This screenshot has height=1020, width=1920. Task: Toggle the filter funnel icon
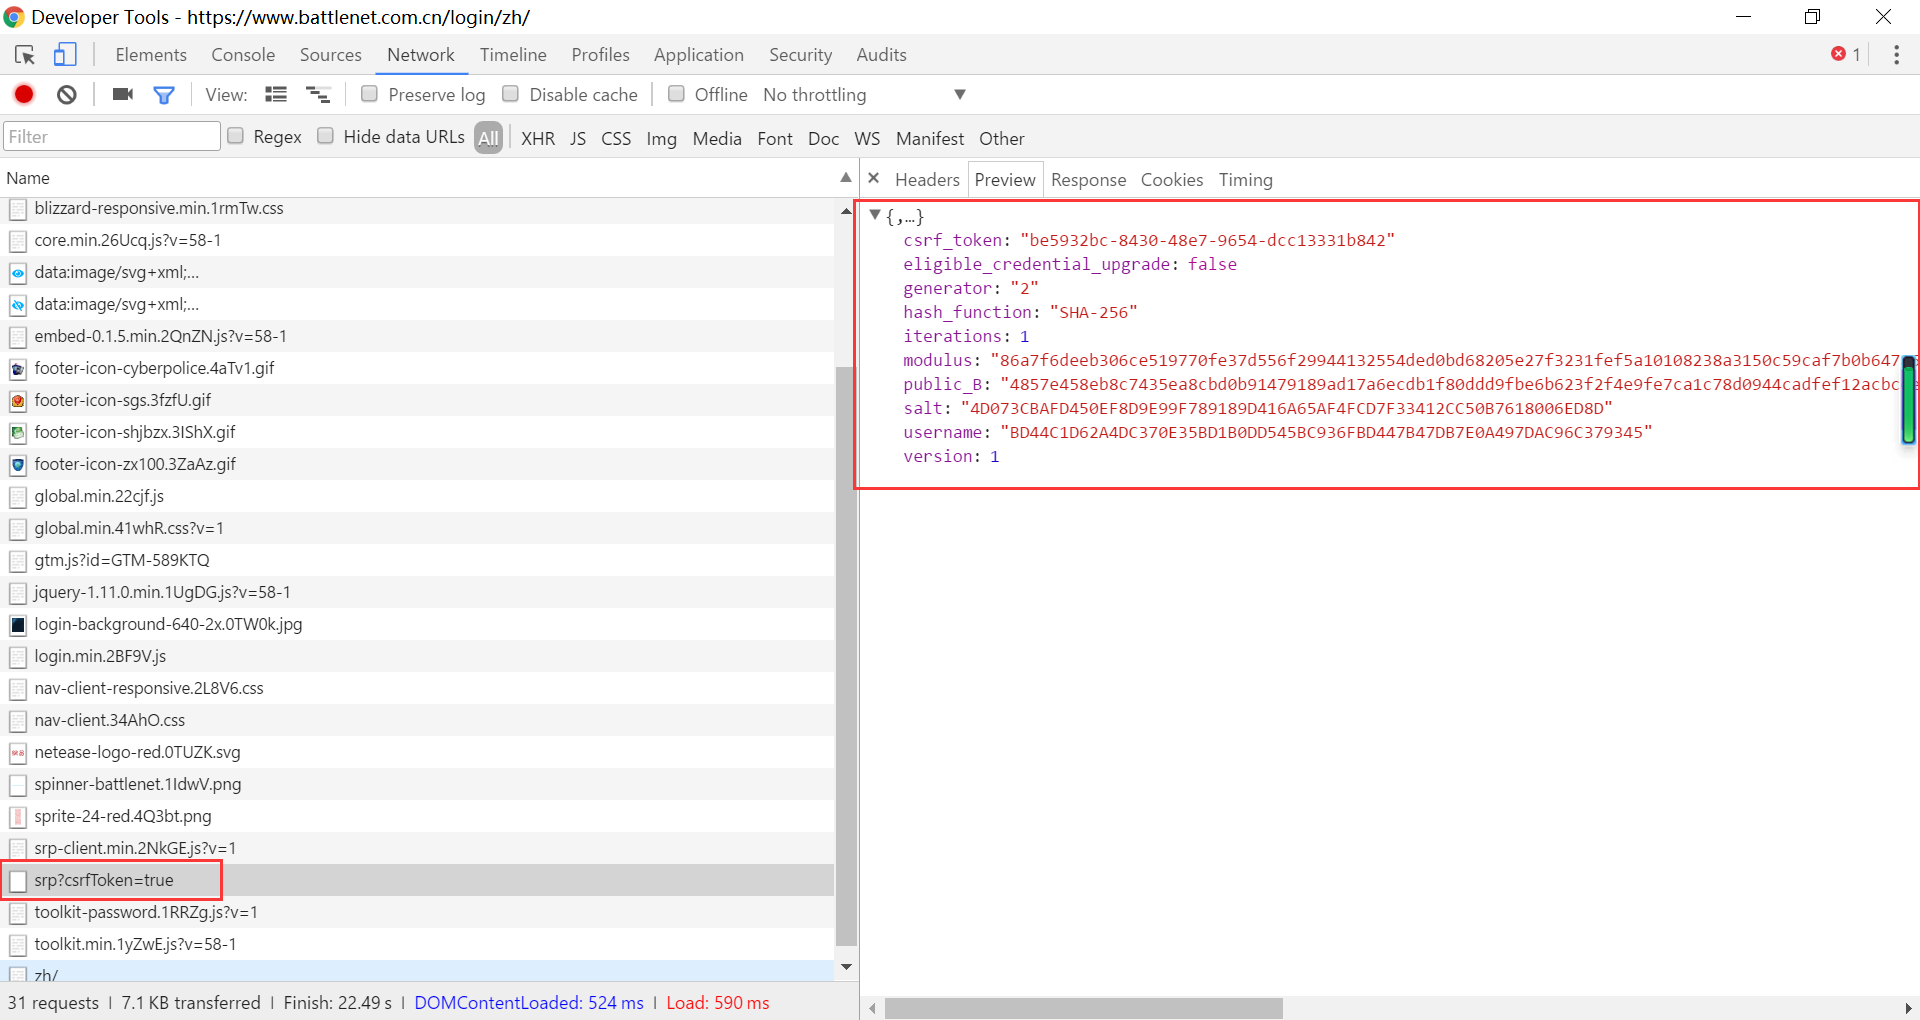click(x=164, y=95)
